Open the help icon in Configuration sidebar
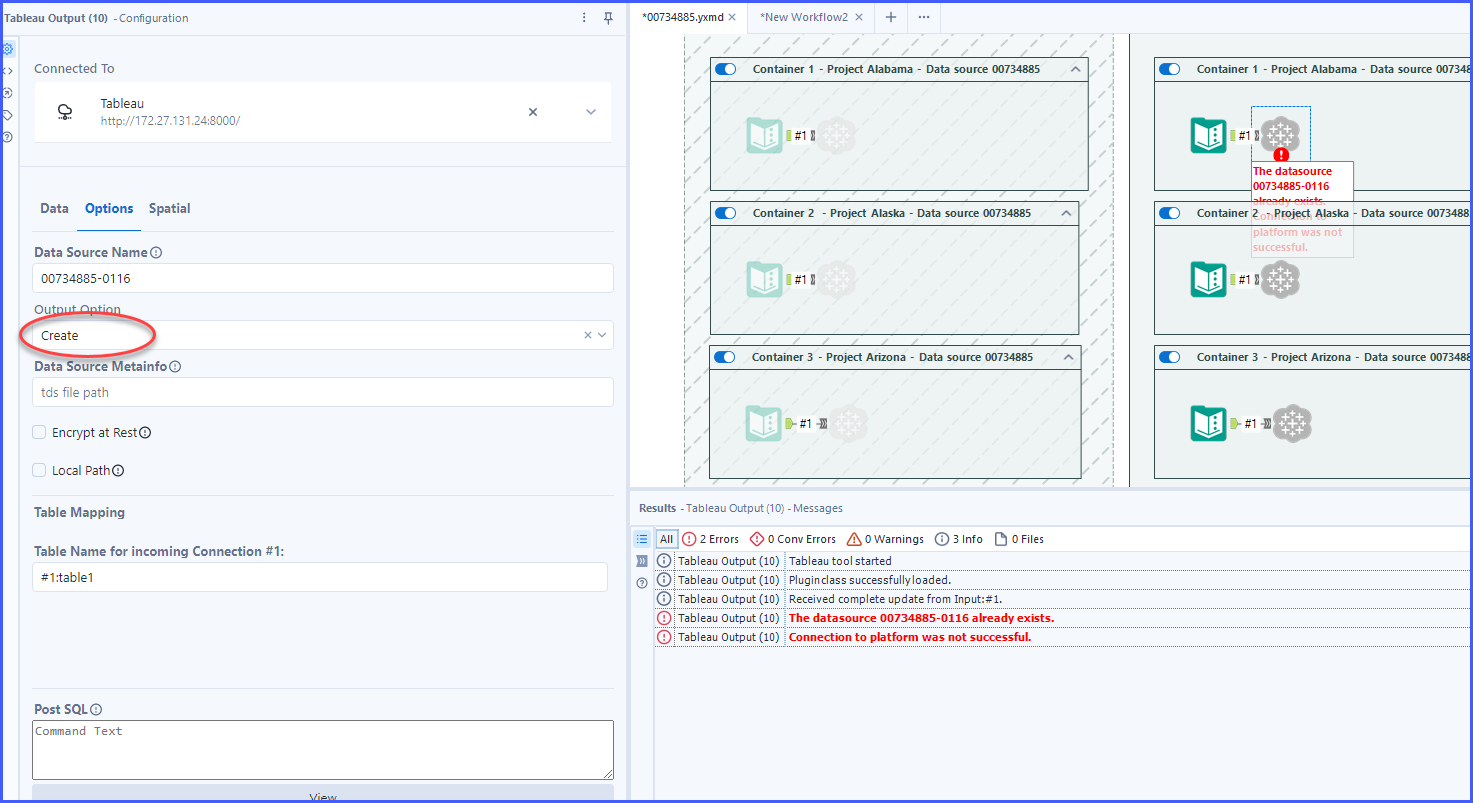This screenshot has height=803, width=1473. coord(7,137)
